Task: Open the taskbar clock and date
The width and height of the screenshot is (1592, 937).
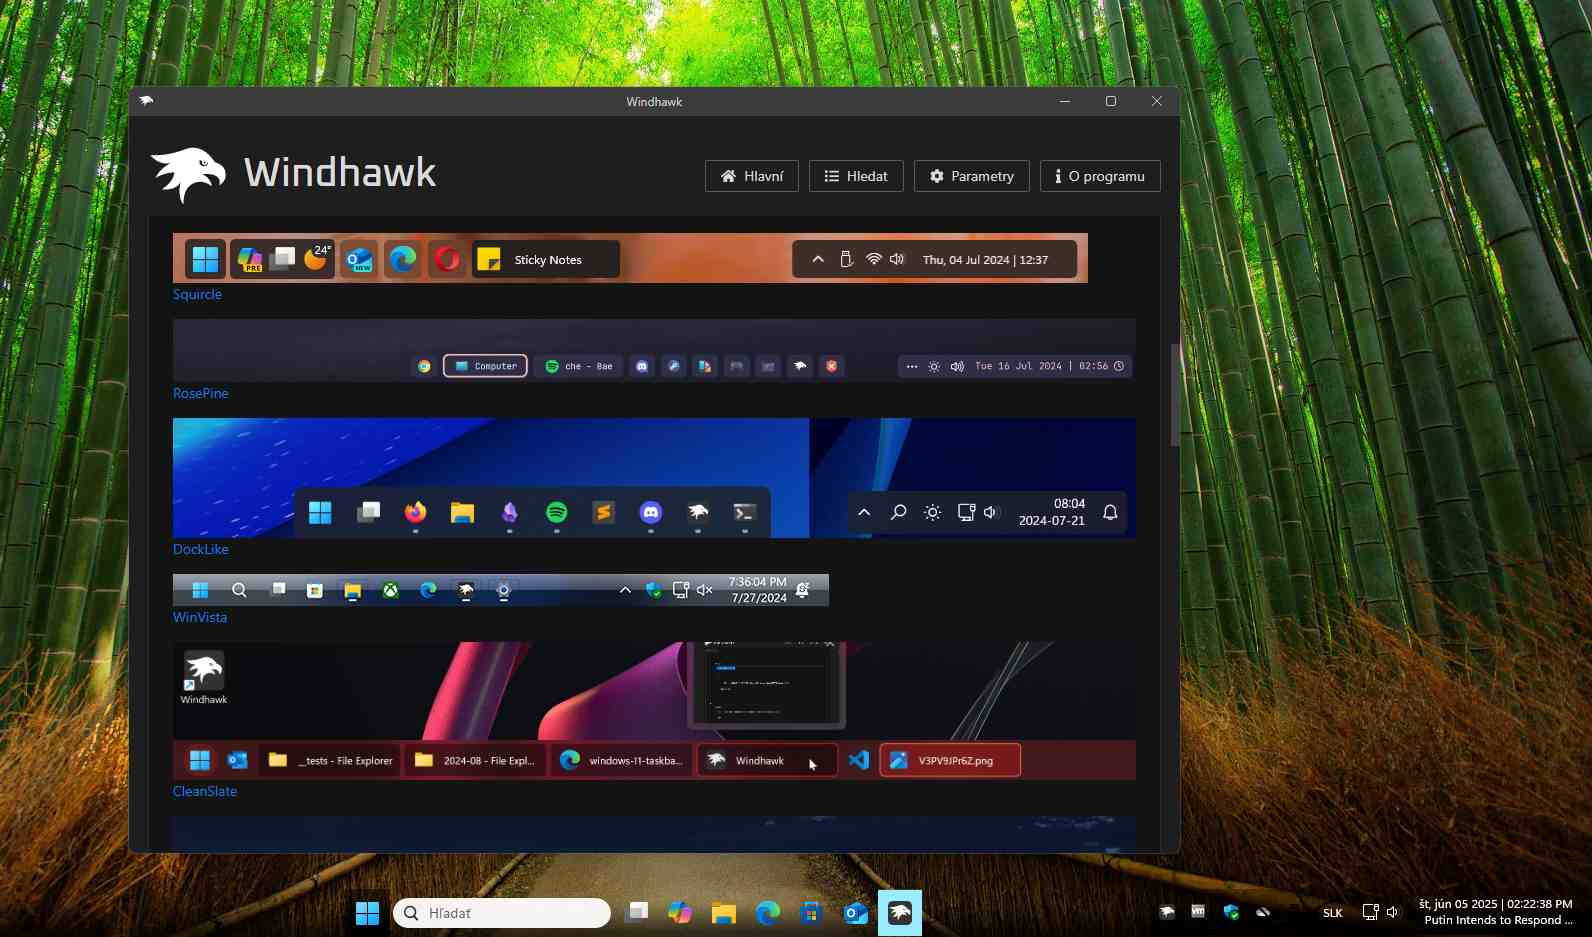Action: pyautogui.click(x=1495, y=904)
